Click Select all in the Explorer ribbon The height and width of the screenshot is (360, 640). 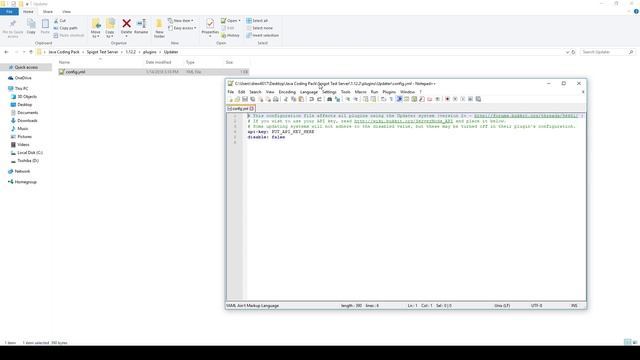pos(257,20)
